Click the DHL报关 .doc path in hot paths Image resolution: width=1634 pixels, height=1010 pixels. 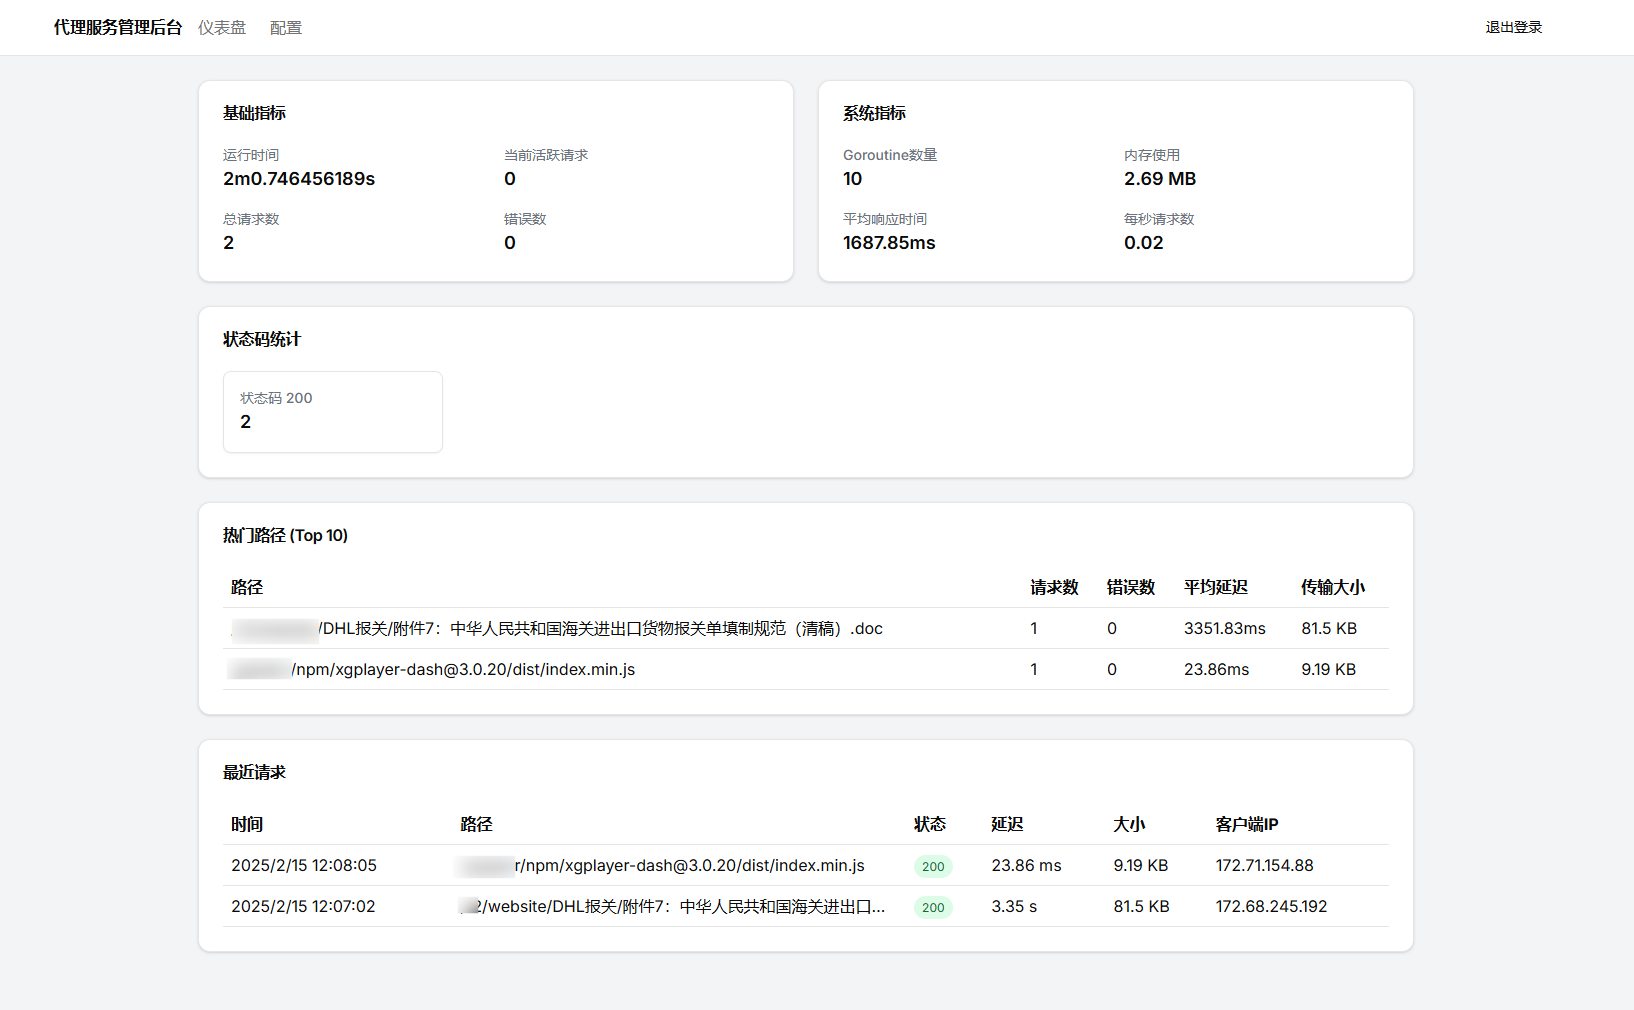600,629
